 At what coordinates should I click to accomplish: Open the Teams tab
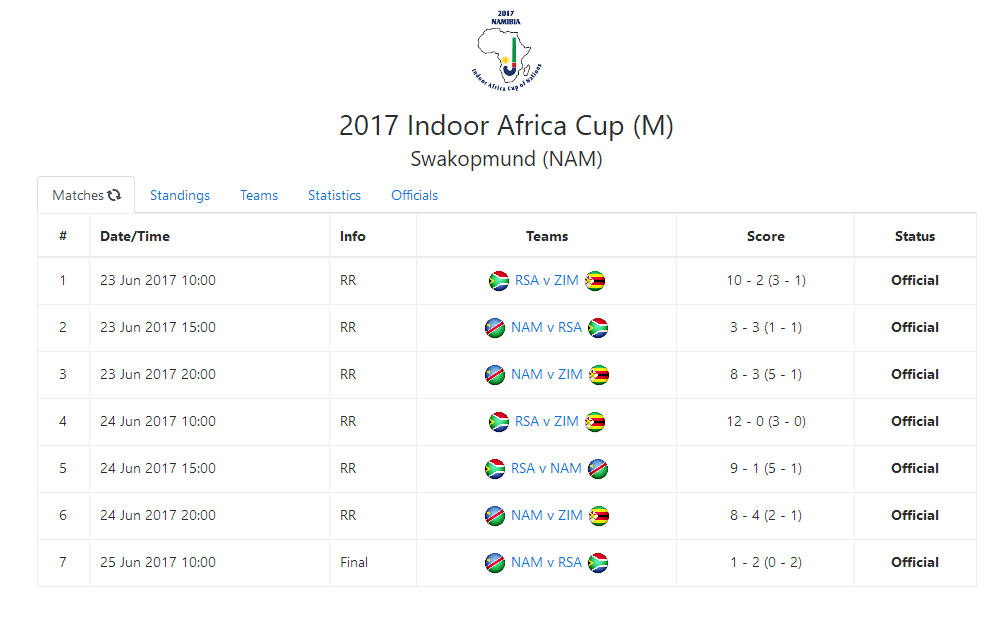[x=259, y=195]
